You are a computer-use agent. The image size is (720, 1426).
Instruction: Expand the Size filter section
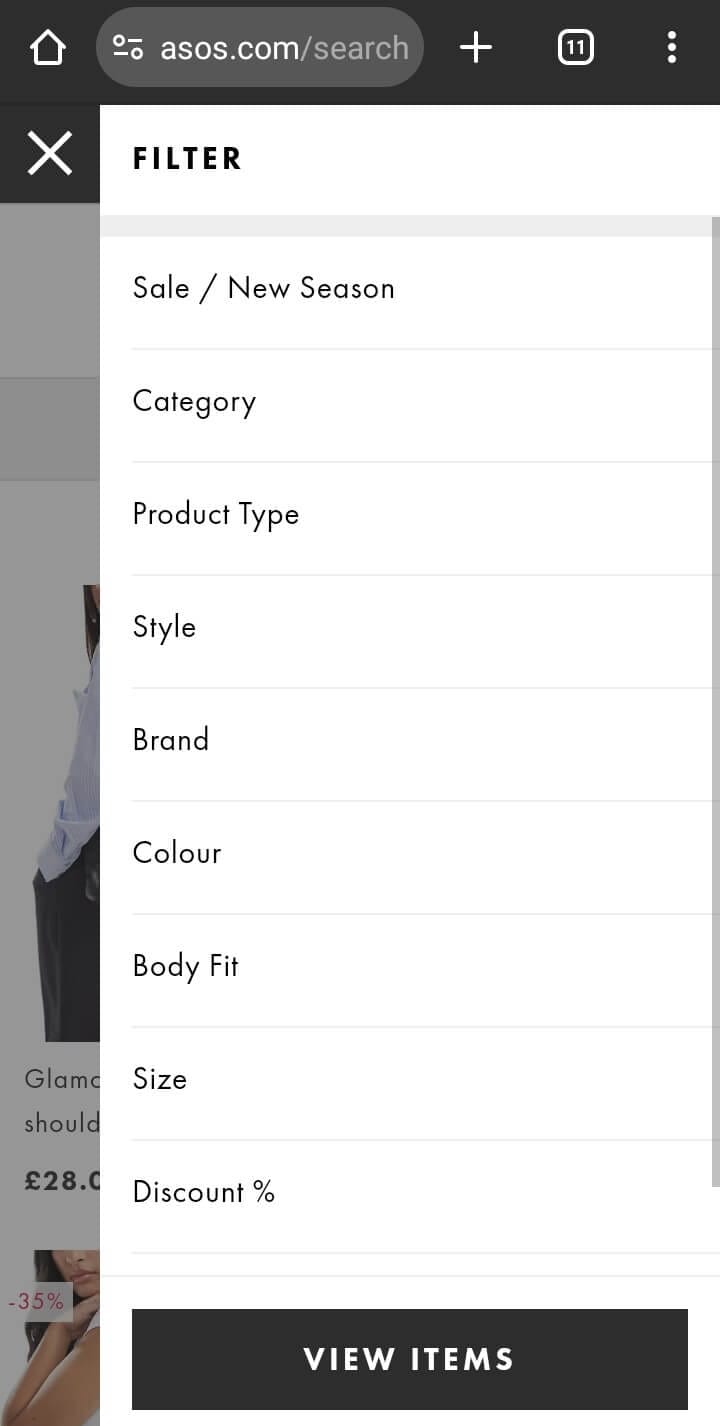point(159,1079)
